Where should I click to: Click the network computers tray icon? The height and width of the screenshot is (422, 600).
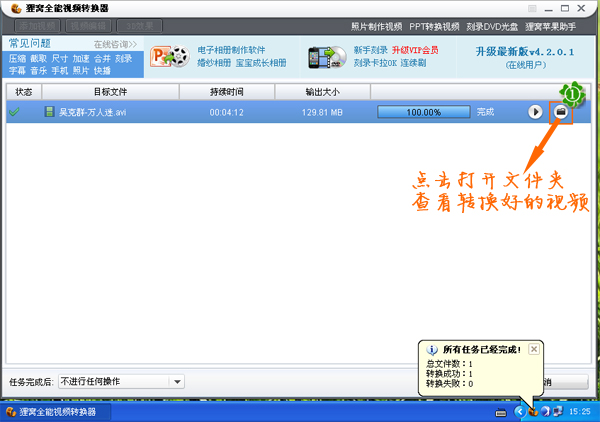(x=558, y=412)
